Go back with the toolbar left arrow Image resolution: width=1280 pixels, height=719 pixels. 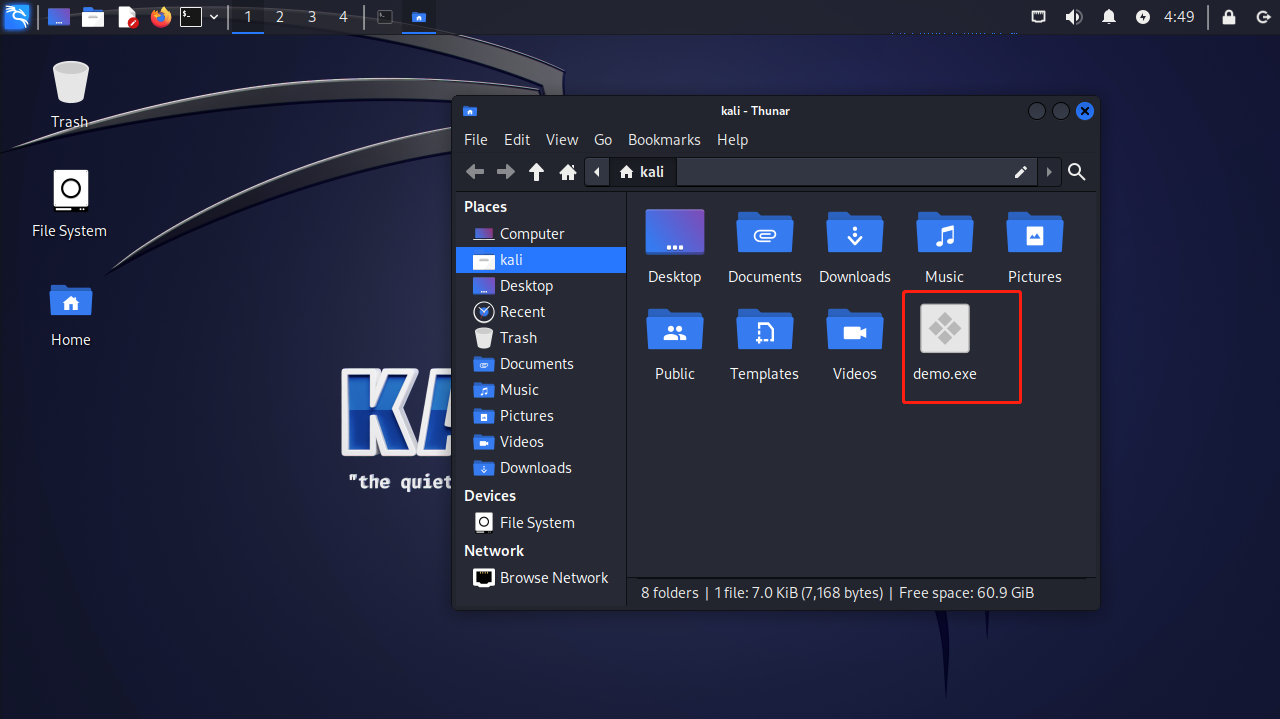click(475, 172)
